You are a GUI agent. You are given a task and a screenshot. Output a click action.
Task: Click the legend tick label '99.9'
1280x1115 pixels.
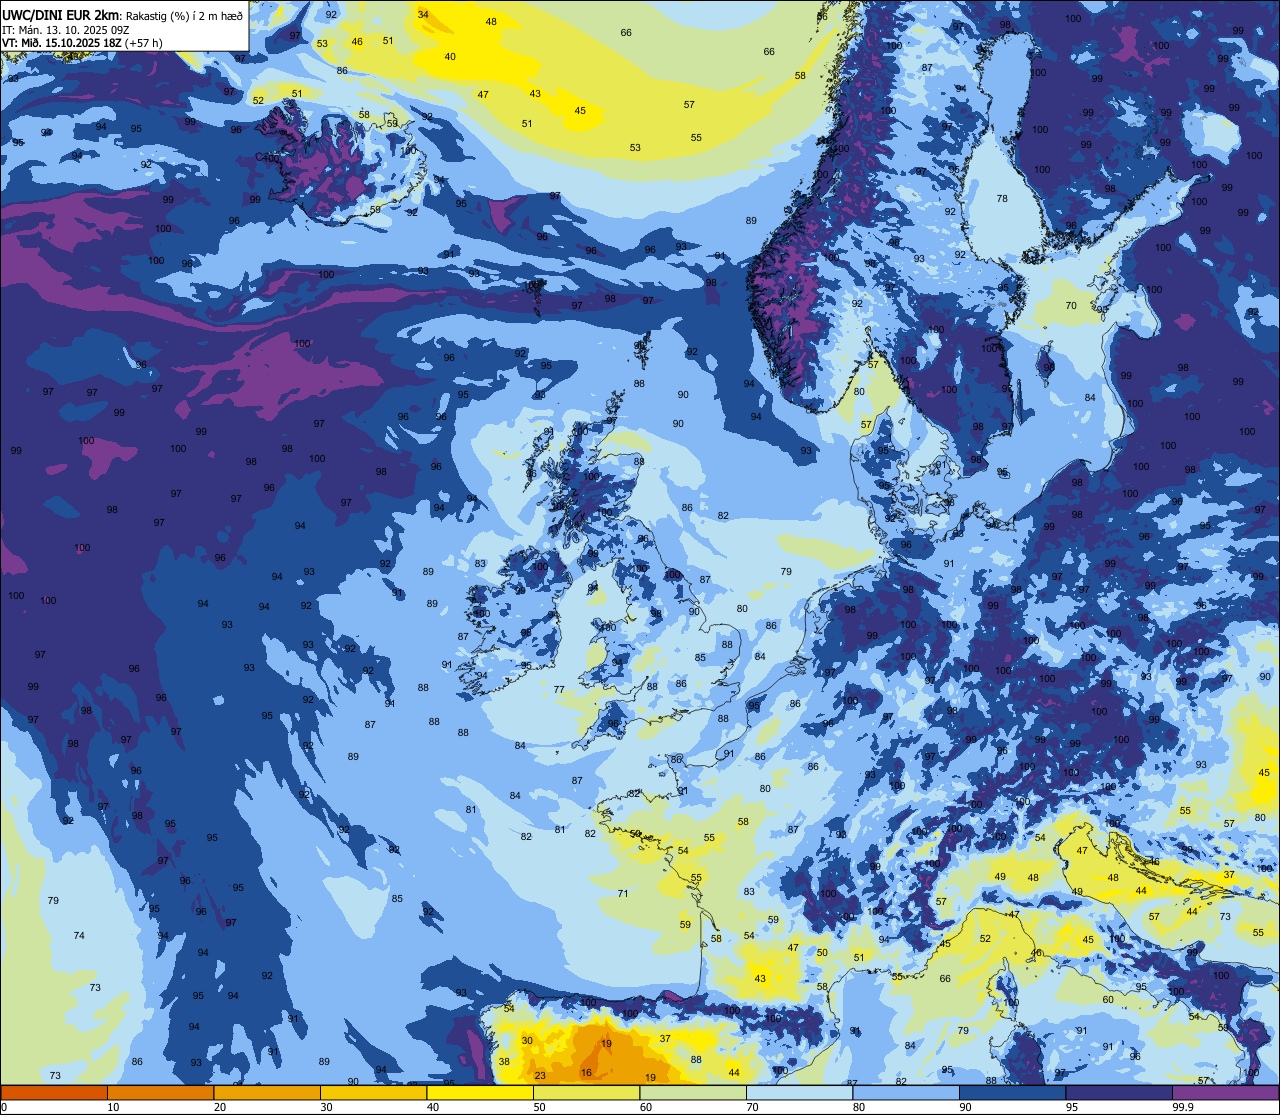click(x=1183, y=1107)
